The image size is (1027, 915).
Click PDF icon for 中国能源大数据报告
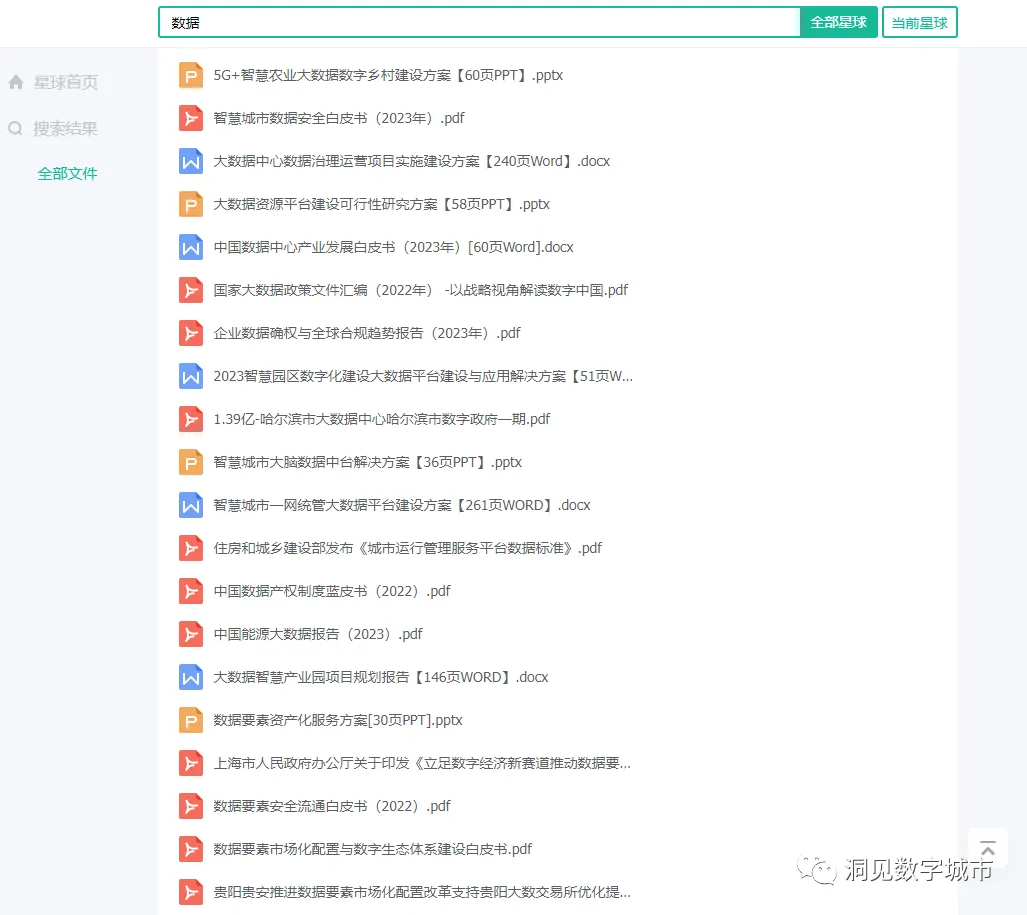pyautogui.click(x=191, y=635)
